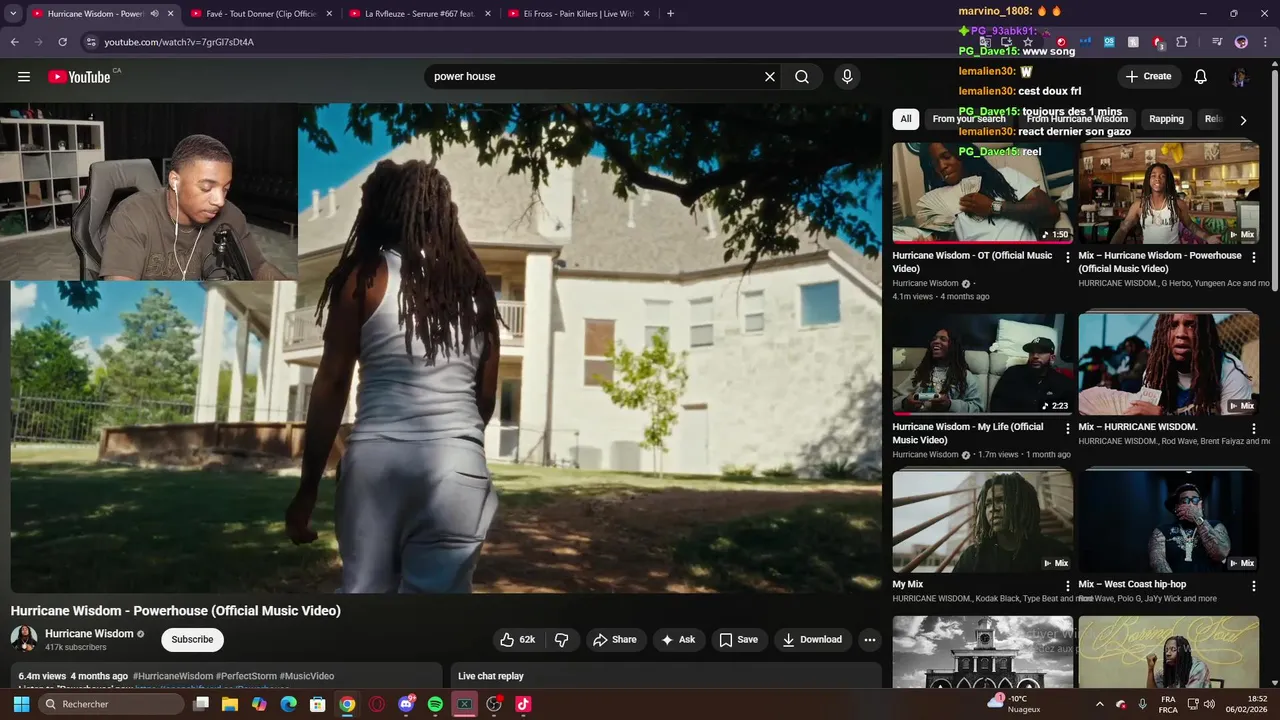Click the #MusicVideo hashtag
This screenshot has height=720, width=1280.
click(307, 677)
